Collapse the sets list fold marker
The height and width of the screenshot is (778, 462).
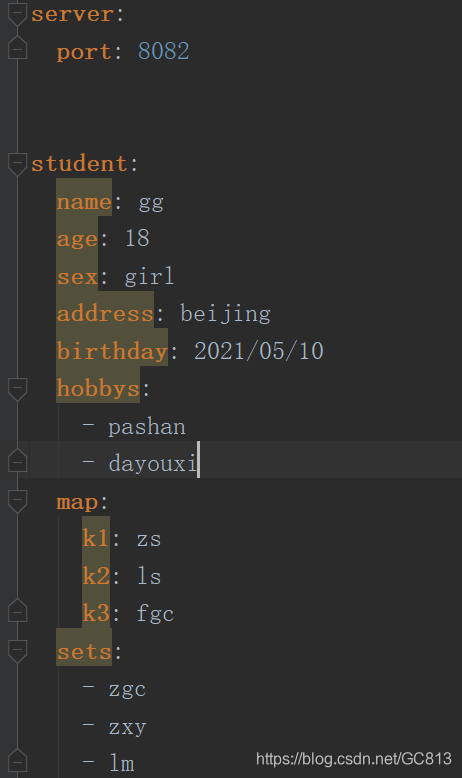(17, 650)
